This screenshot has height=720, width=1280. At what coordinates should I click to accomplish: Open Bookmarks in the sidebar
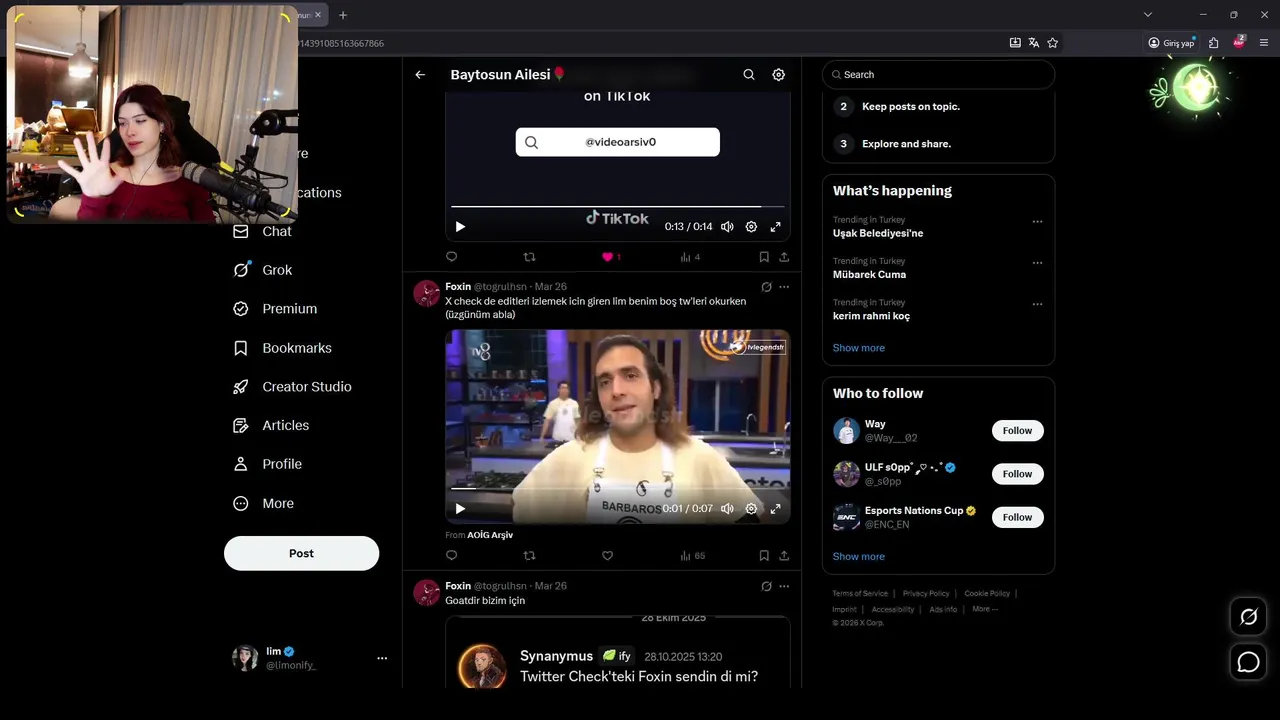282,348
